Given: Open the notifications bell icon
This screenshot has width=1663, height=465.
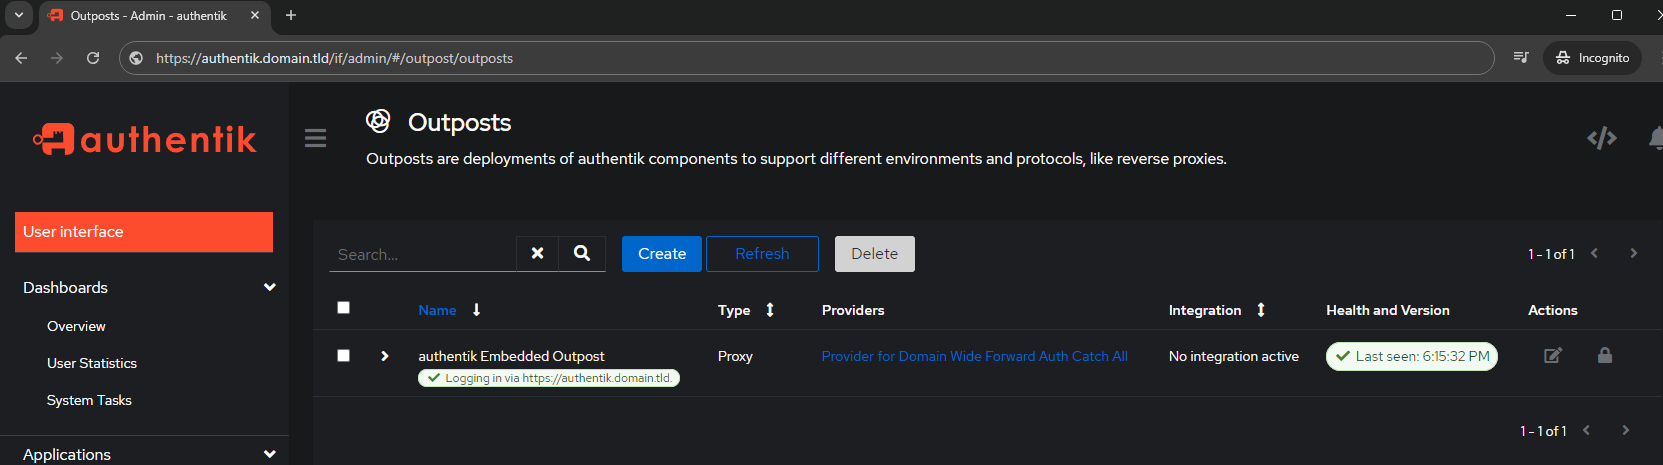Looking at the screenshot, I should (x=1655, y=138).
